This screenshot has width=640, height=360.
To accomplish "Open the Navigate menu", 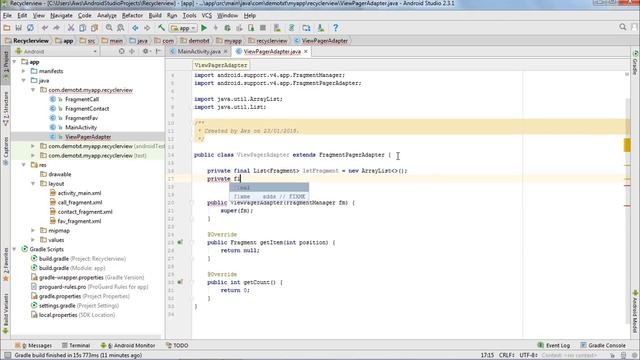I will click(61, 16).
